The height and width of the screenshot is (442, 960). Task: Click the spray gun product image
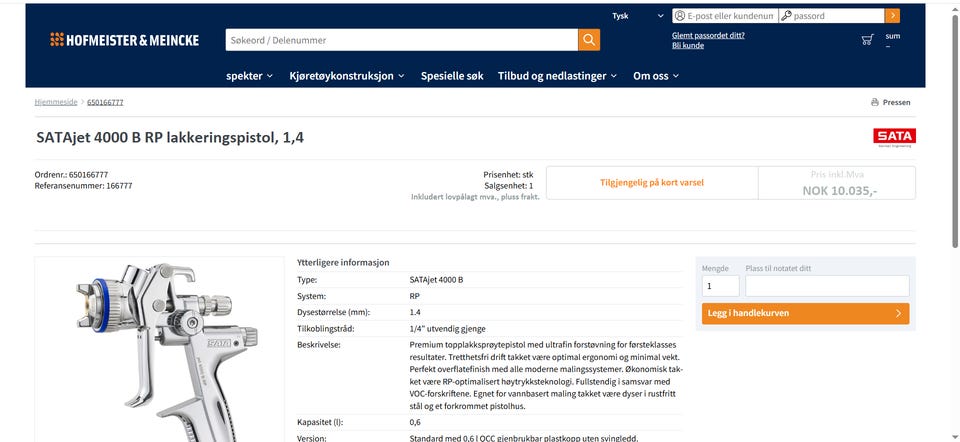(159, 350)
